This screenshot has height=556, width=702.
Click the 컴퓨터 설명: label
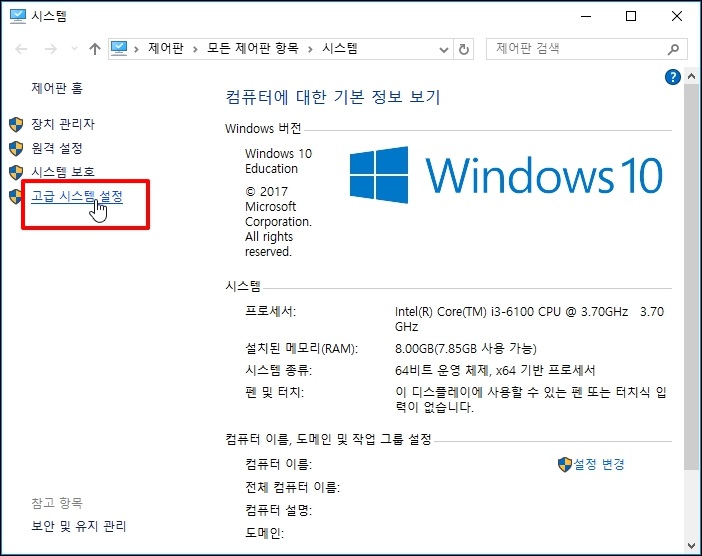click(278, 510)
